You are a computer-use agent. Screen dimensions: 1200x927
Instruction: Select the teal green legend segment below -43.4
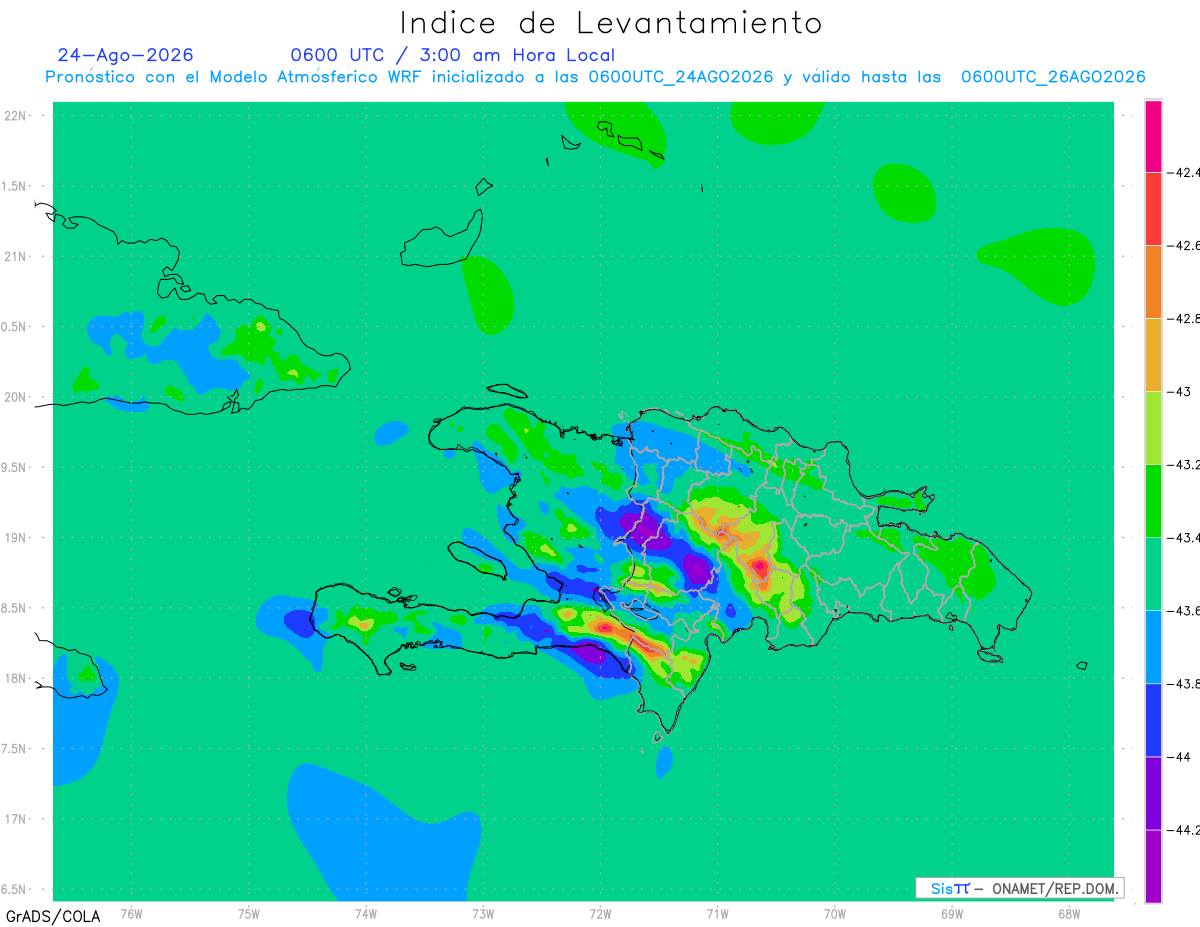pyautogui.click(x=1153, y=573)
